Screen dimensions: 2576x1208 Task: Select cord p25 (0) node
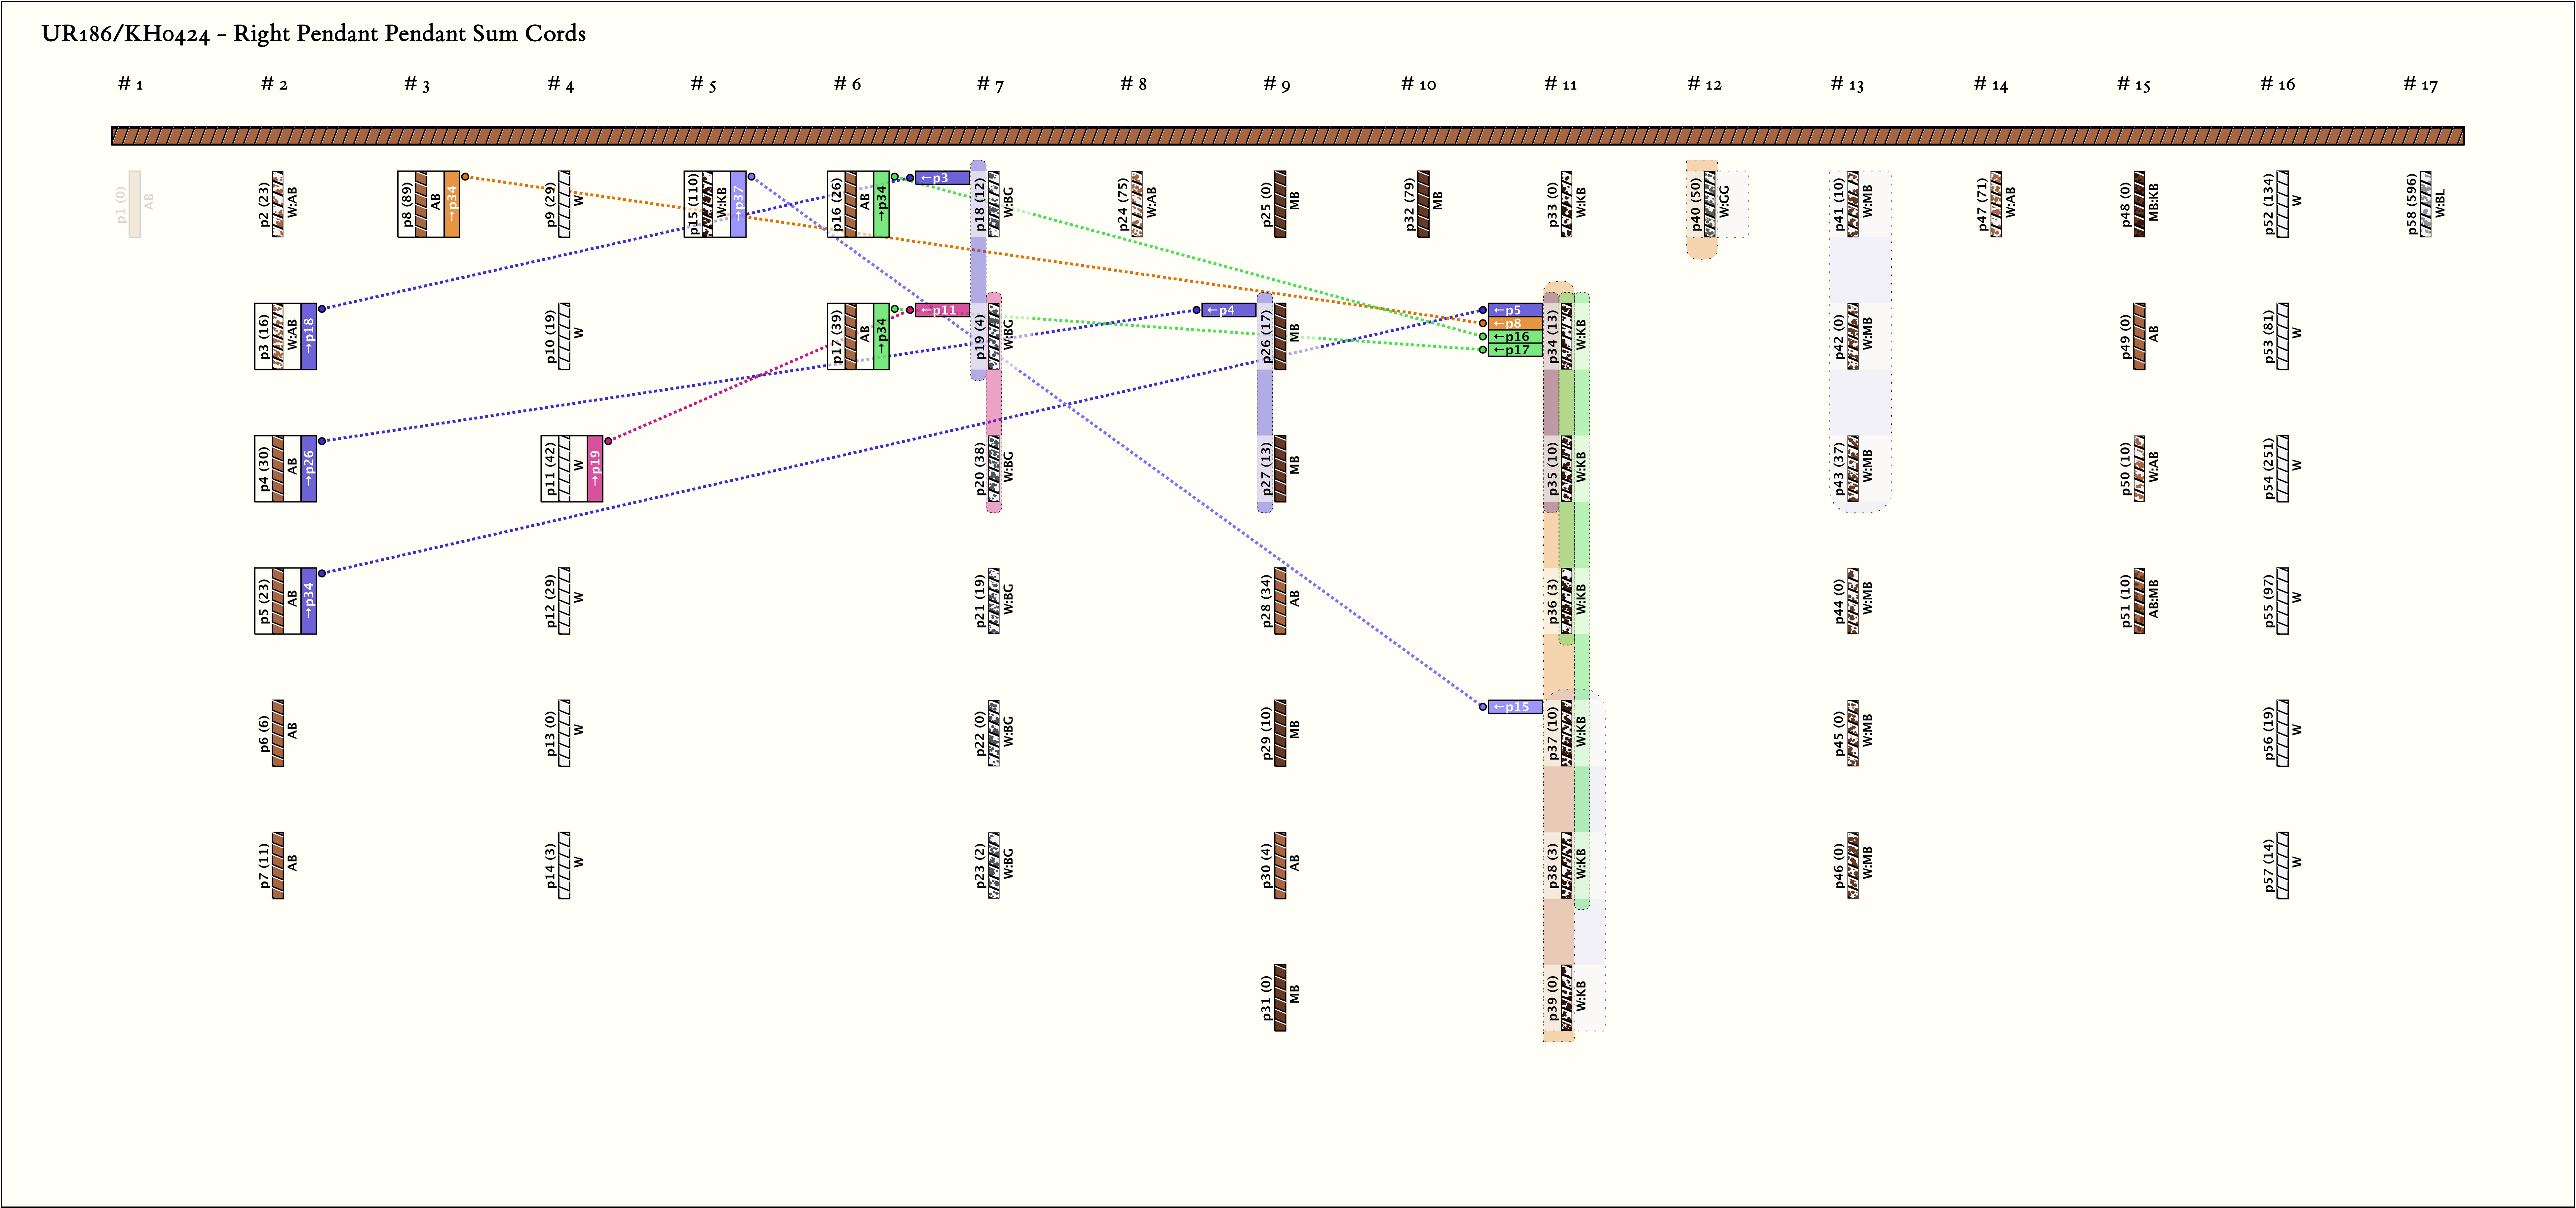pos(1280,204)
